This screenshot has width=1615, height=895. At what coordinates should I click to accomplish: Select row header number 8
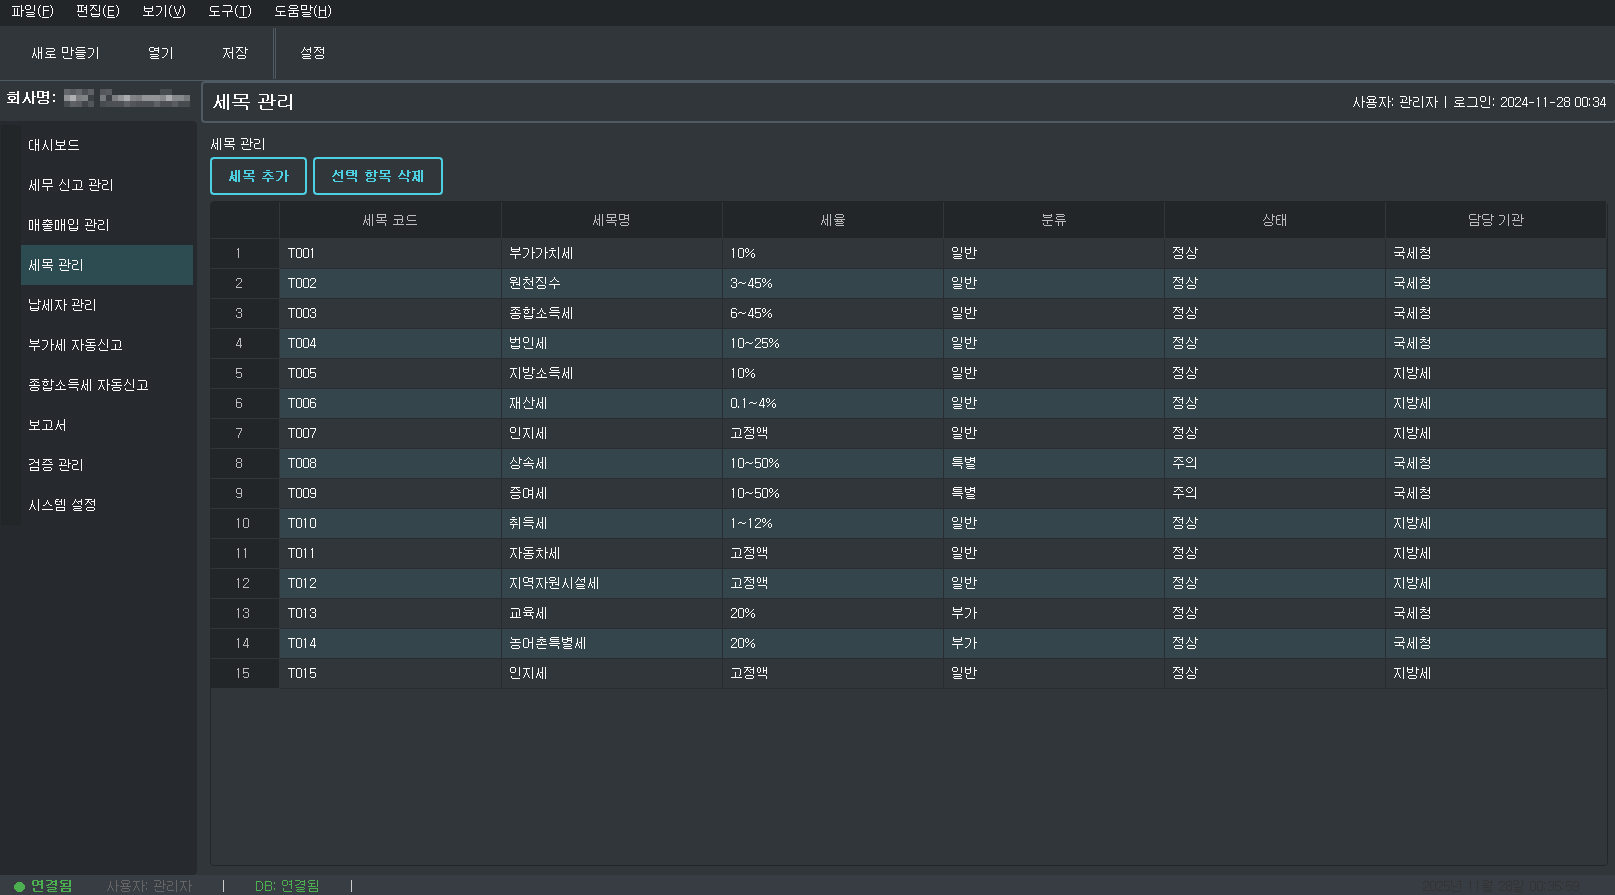point(239,463)
